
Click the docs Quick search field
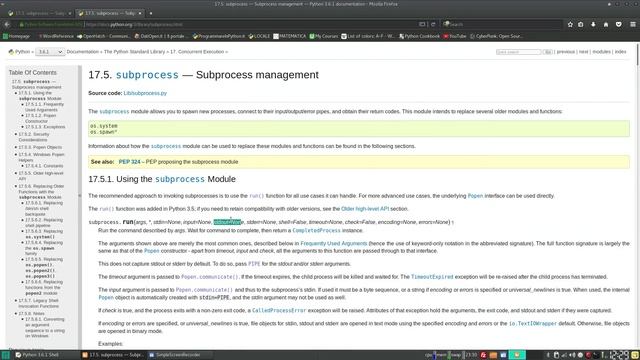(518, 52)
